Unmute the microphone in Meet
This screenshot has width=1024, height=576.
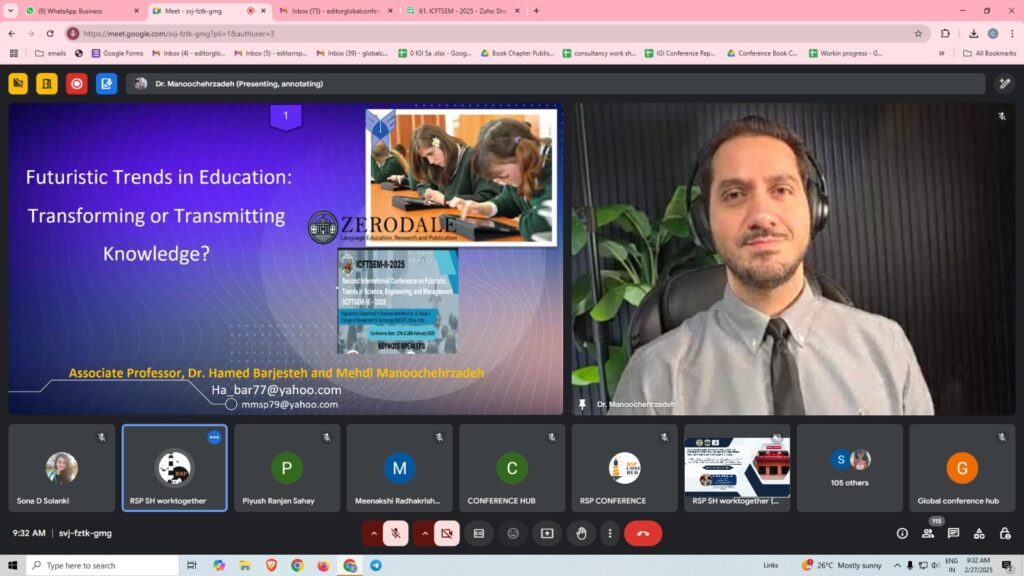pyautogui.click(x=395, y=533)
